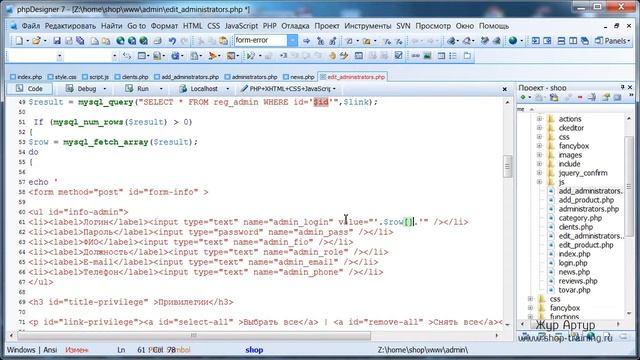This screenshot has width=640, height=360.
Task: Open the PHP+XHTML+CSS+JavaScript syntax dropdown
Action: click(334, 89)
